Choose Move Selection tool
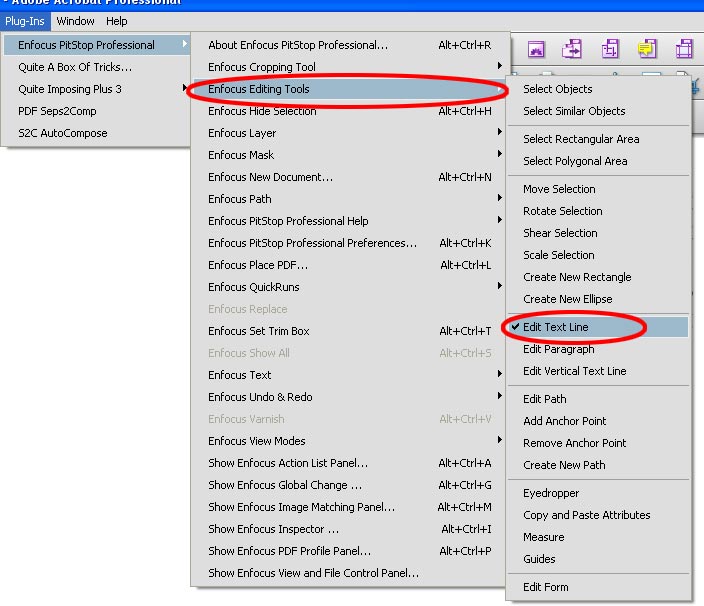 pos(598,189)
